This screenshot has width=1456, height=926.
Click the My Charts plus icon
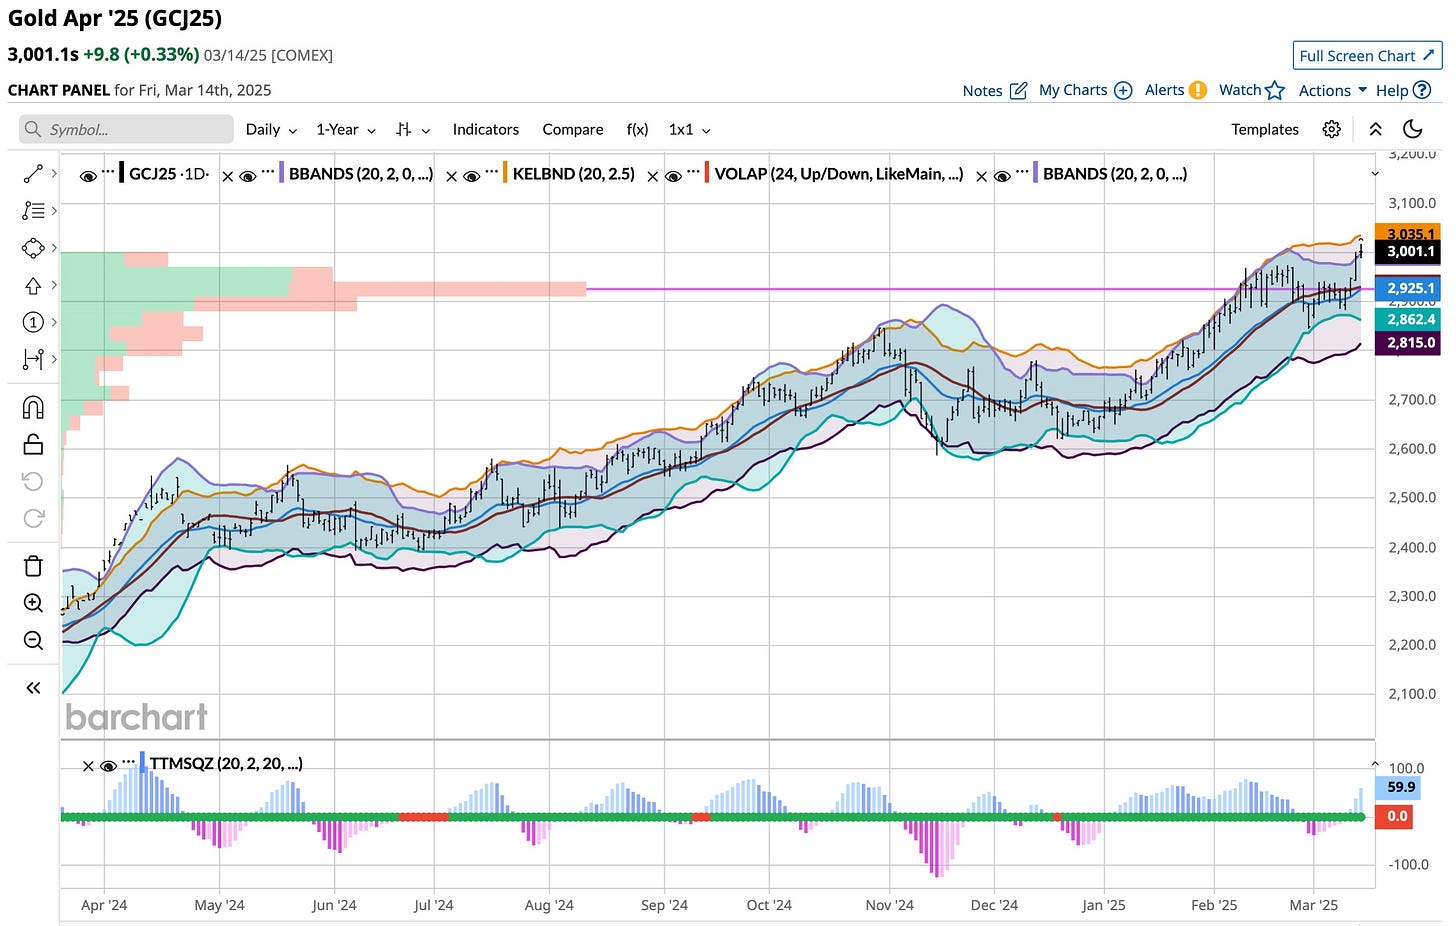(1123, 90)
